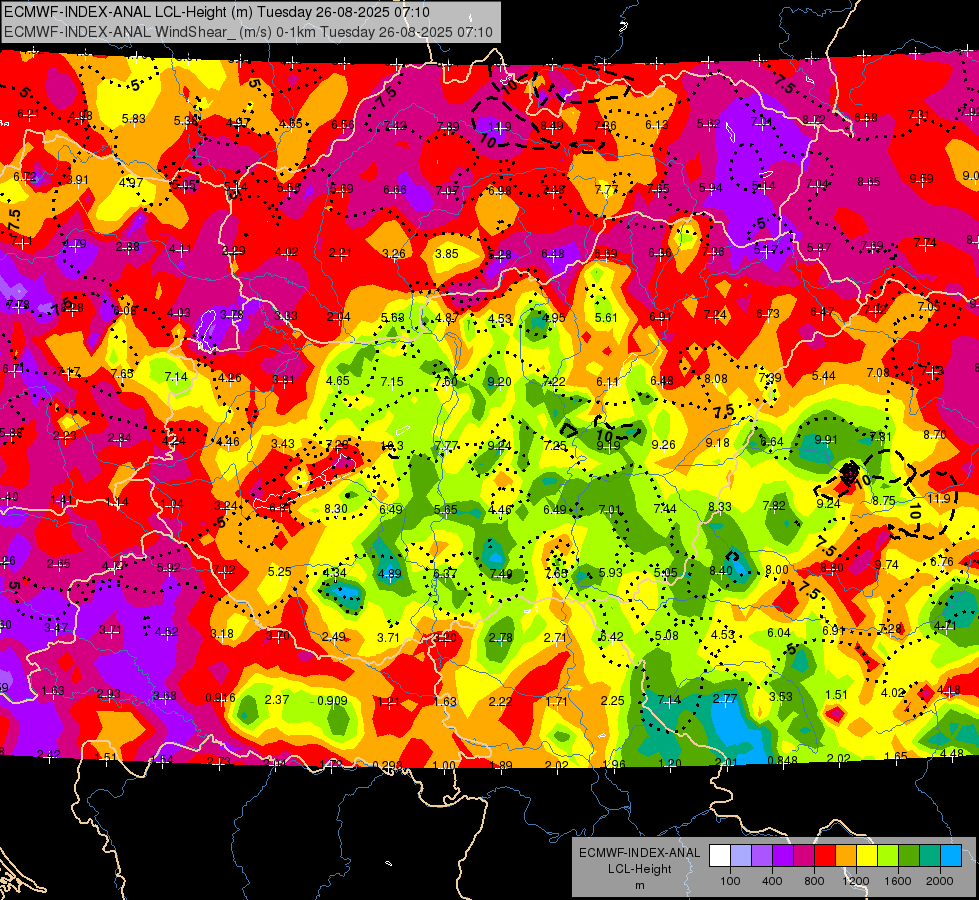This screenshot has width=979, height=900.
Task: Click the wind shear value 3.53
Action: tap(780, 696)
